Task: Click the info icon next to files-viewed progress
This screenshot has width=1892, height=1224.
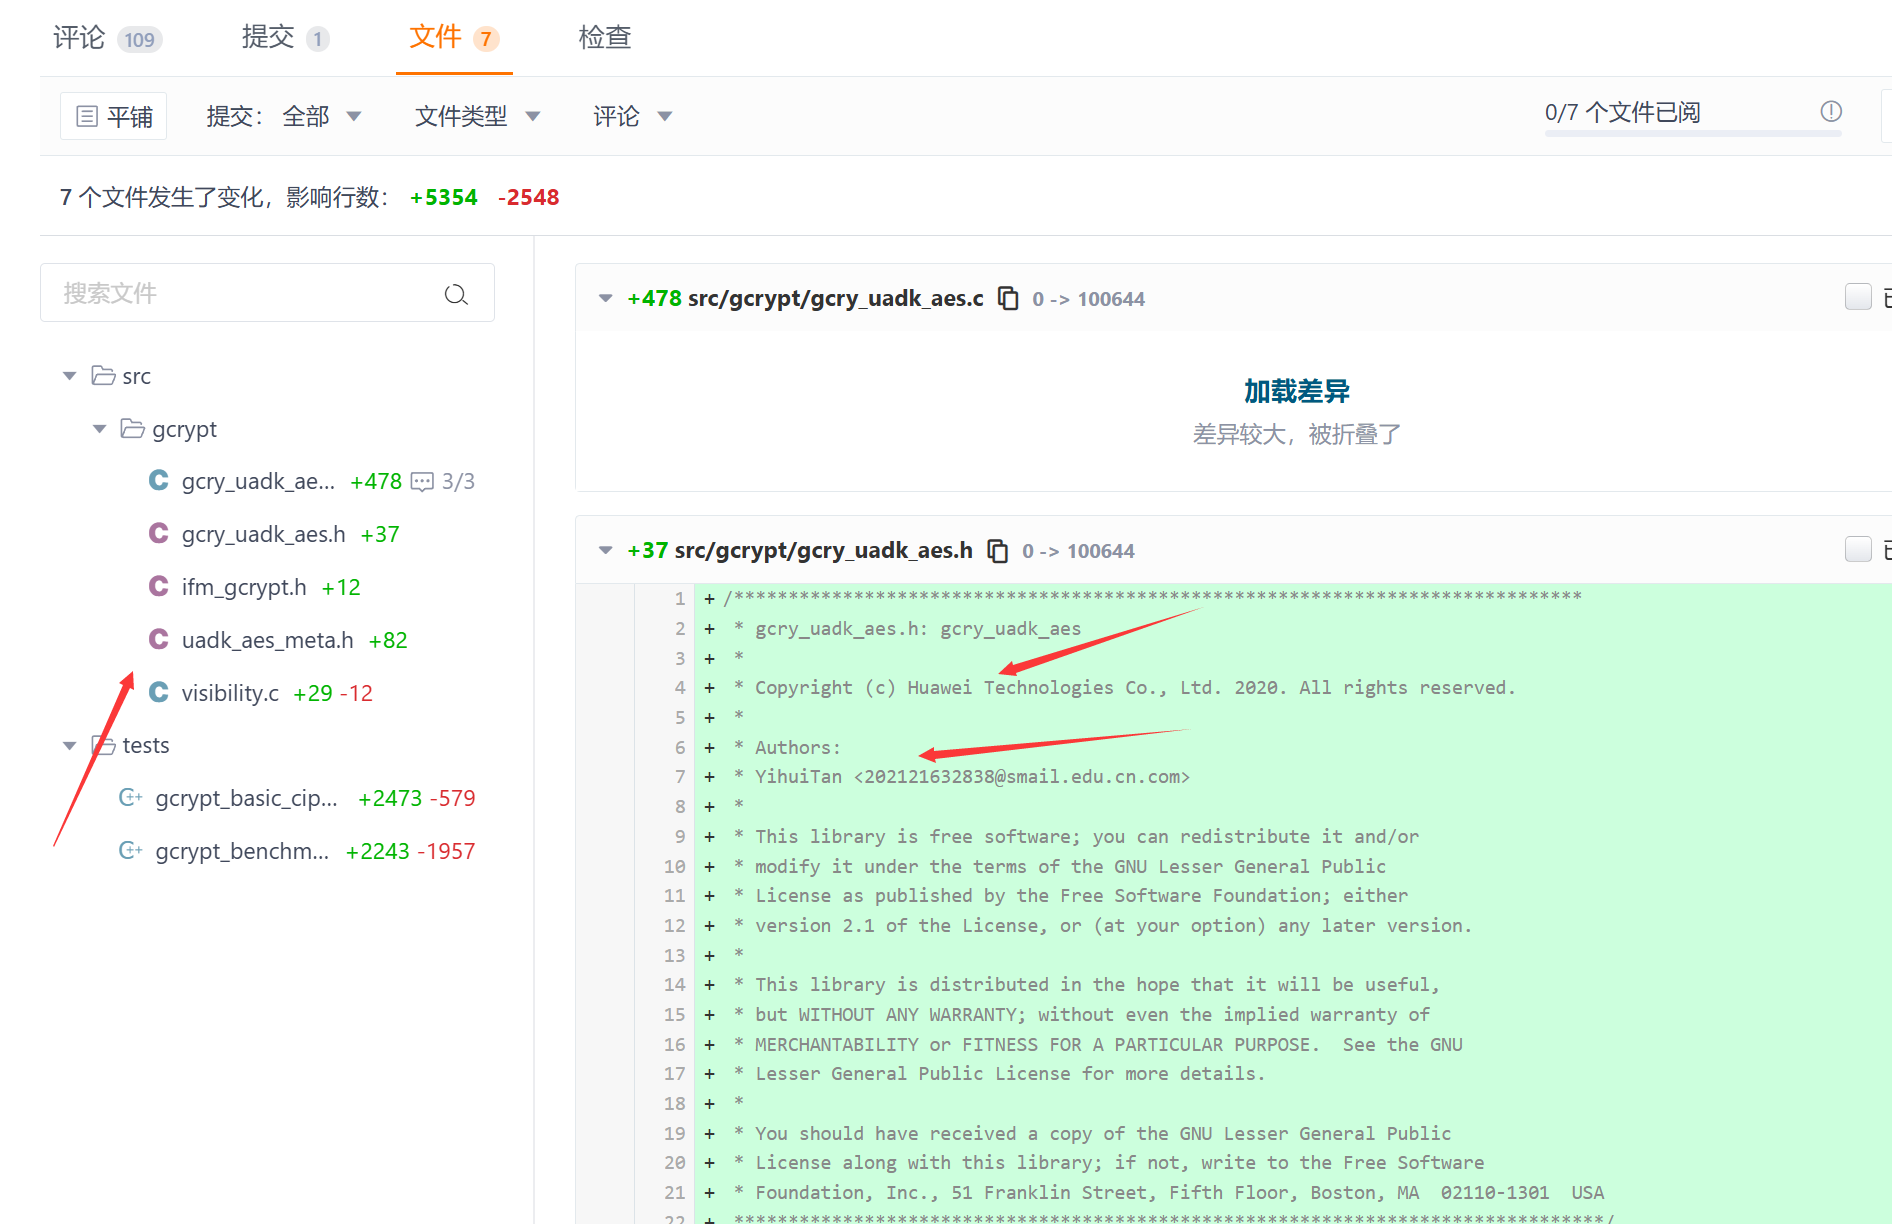Action: coord(1831,112)
